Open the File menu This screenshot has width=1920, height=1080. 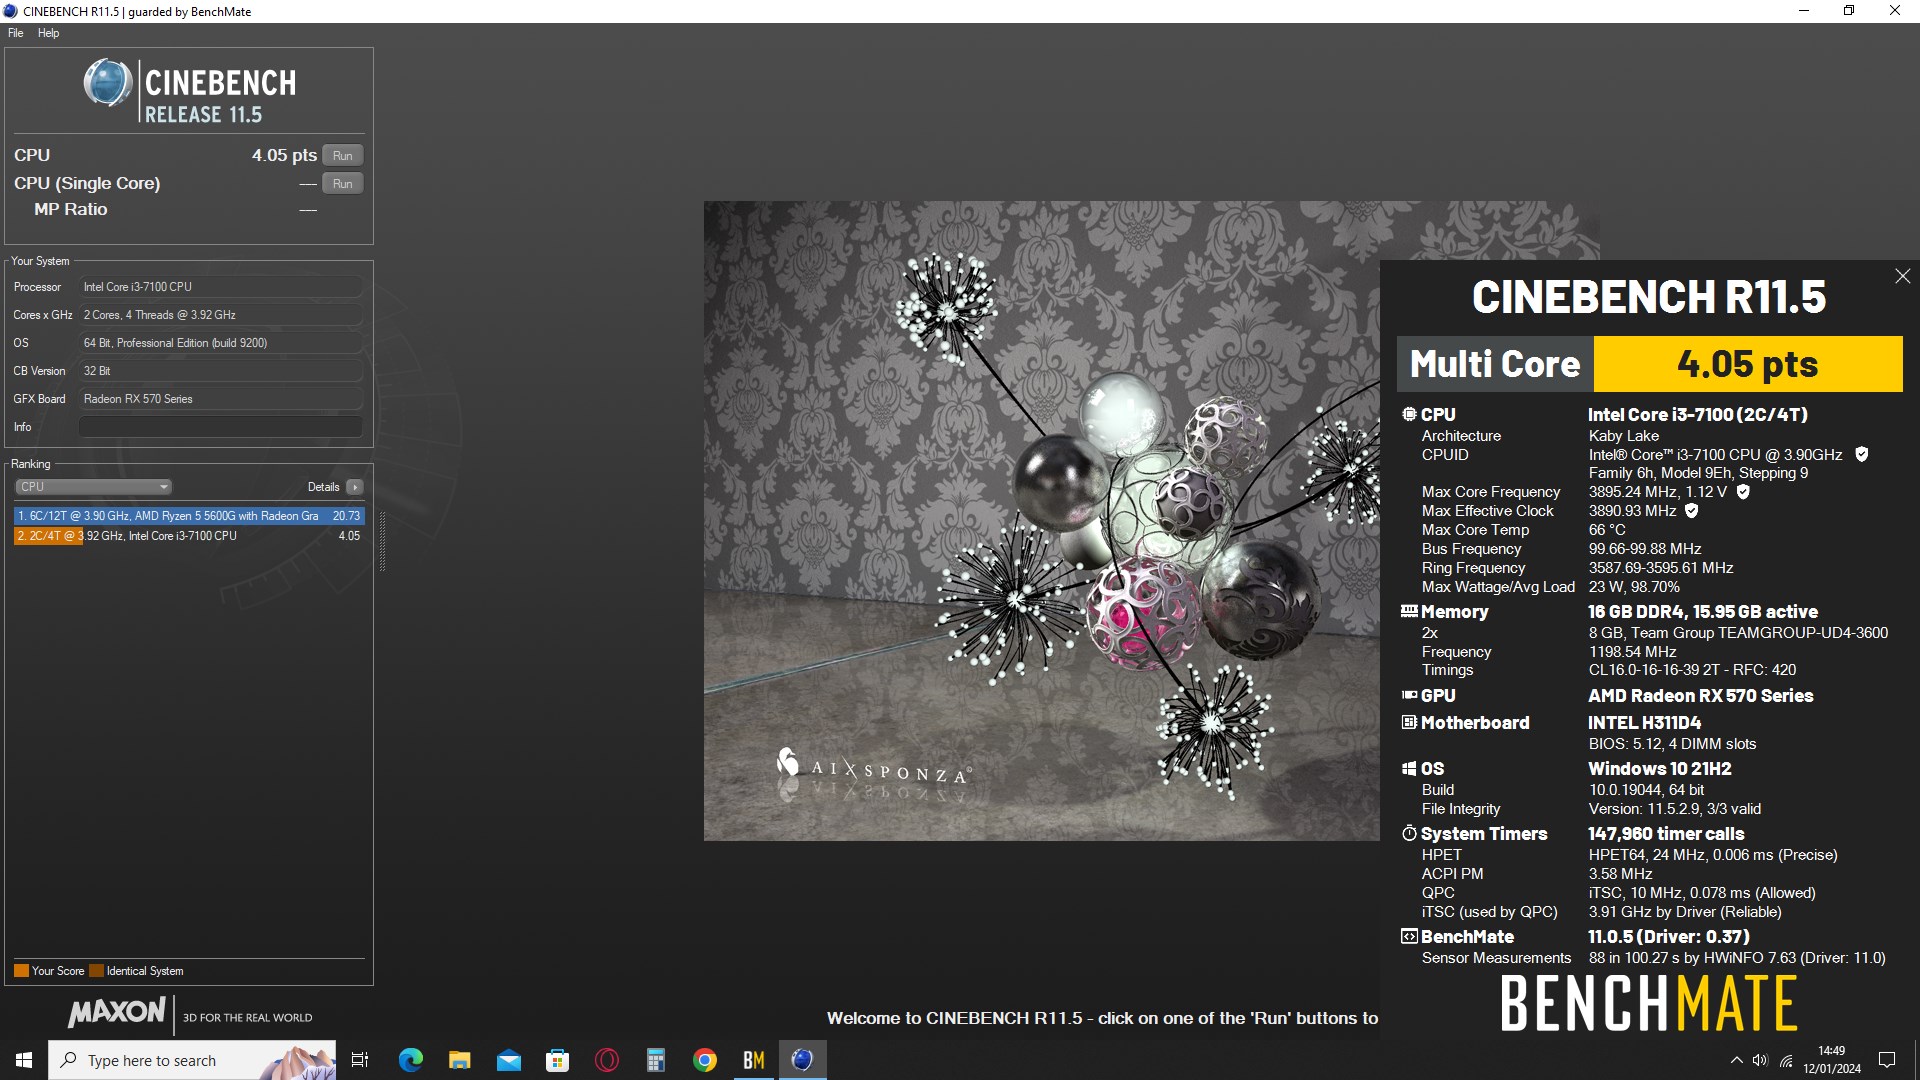pyautogui.click(x=16, y=33)
